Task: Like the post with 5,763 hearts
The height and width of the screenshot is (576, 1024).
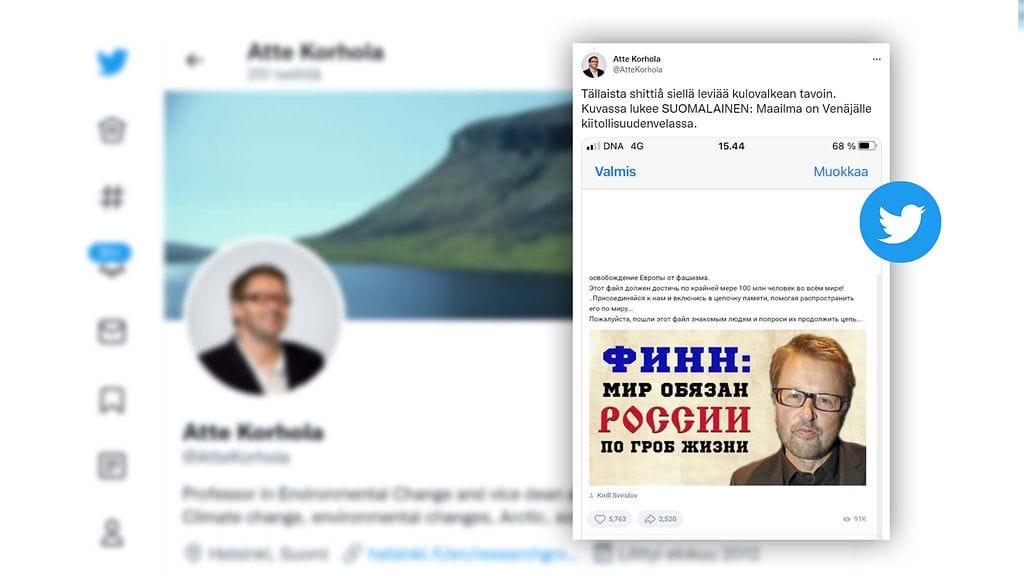Action: coord(610,519)
